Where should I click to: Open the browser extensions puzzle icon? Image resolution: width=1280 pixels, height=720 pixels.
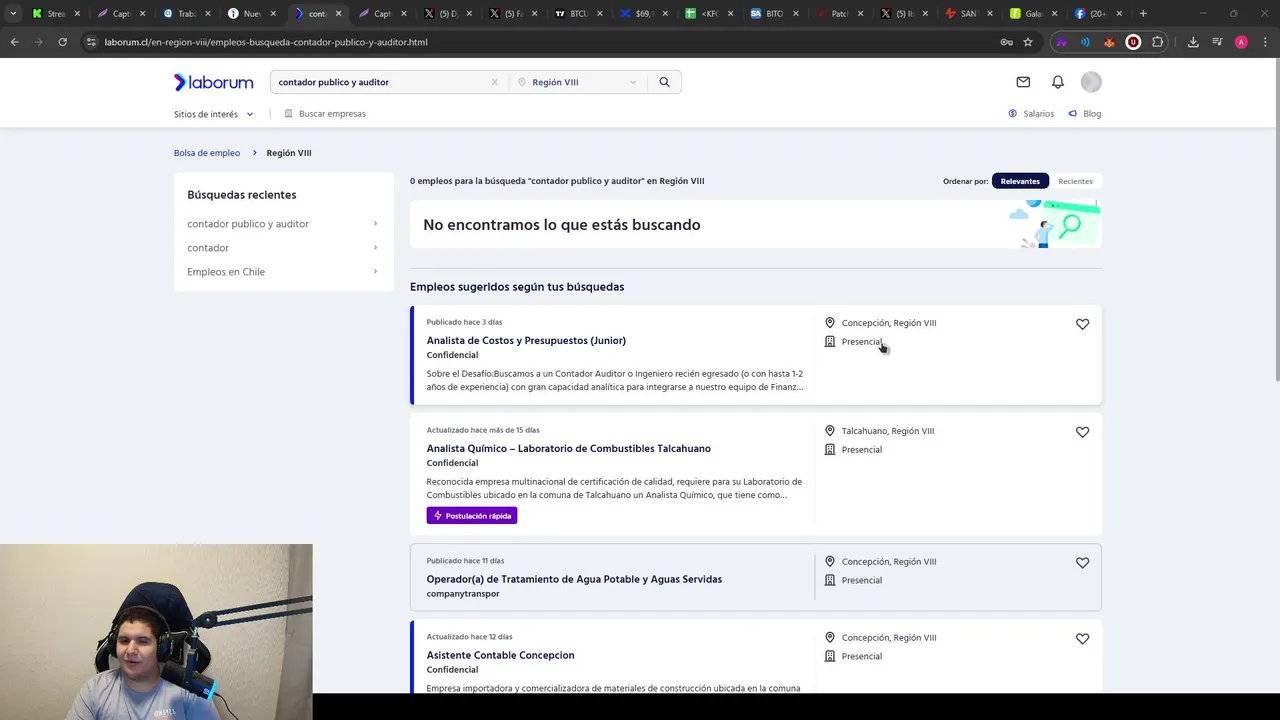[1158, 42]
